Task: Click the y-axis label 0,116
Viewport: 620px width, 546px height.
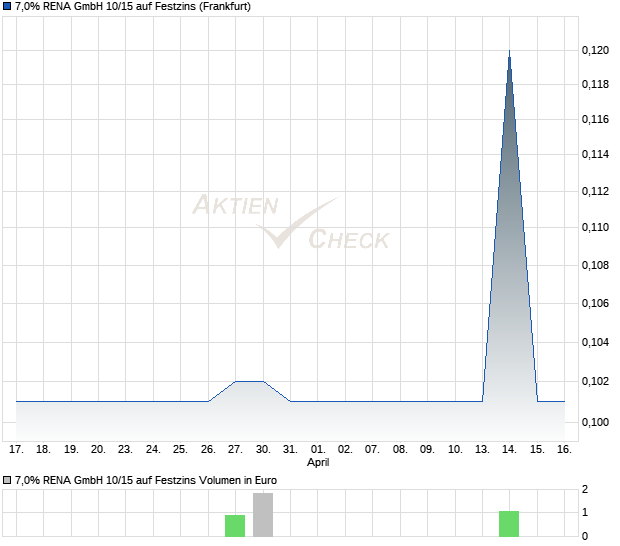Action: [x=595, y=119]
